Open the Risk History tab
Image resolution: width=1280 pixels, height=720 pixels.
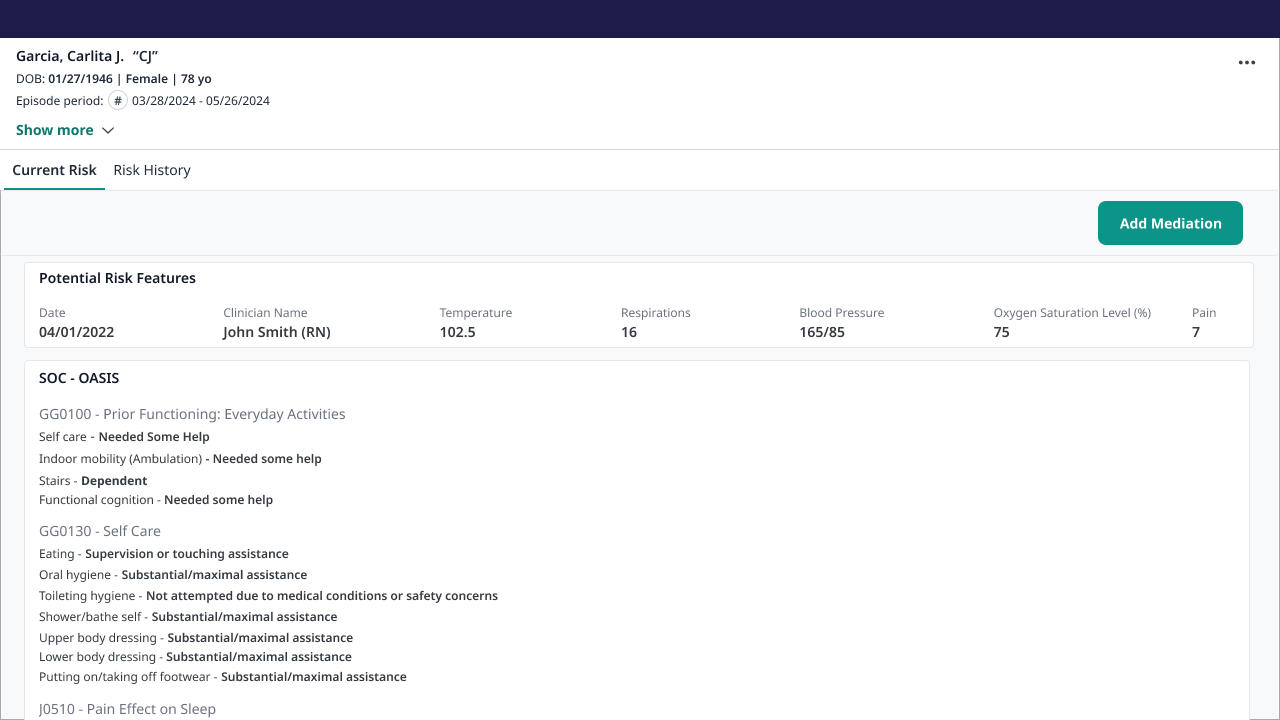[x=152, y=170]
